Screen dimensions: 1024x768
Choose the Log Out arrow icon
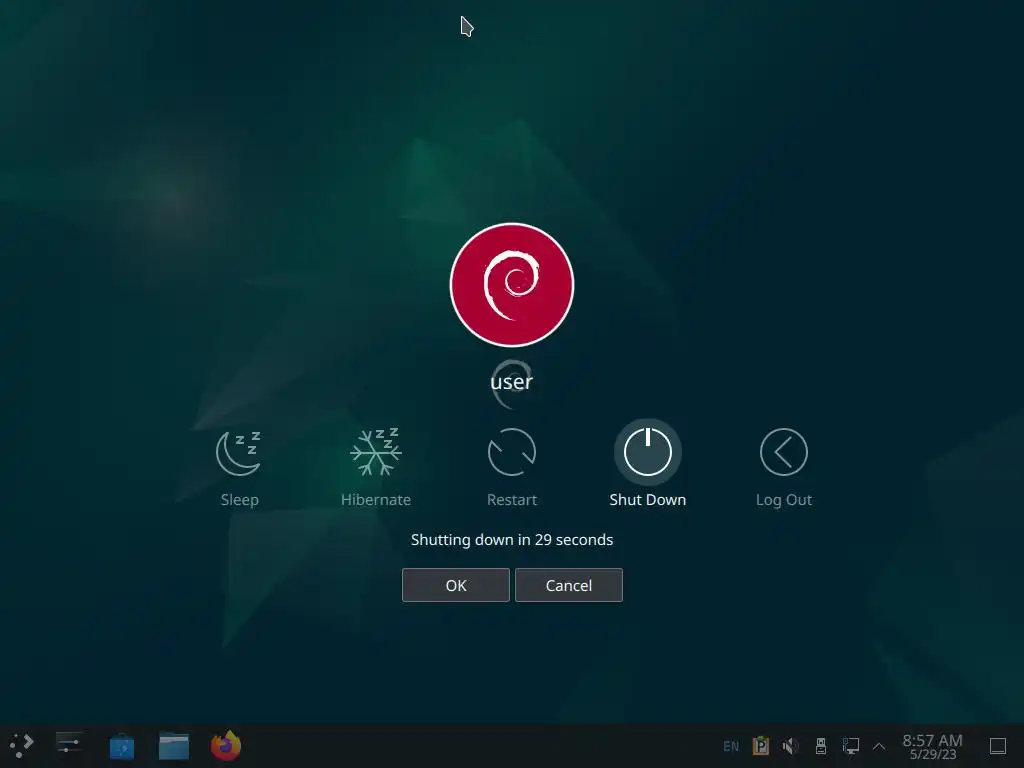point(784,452)
